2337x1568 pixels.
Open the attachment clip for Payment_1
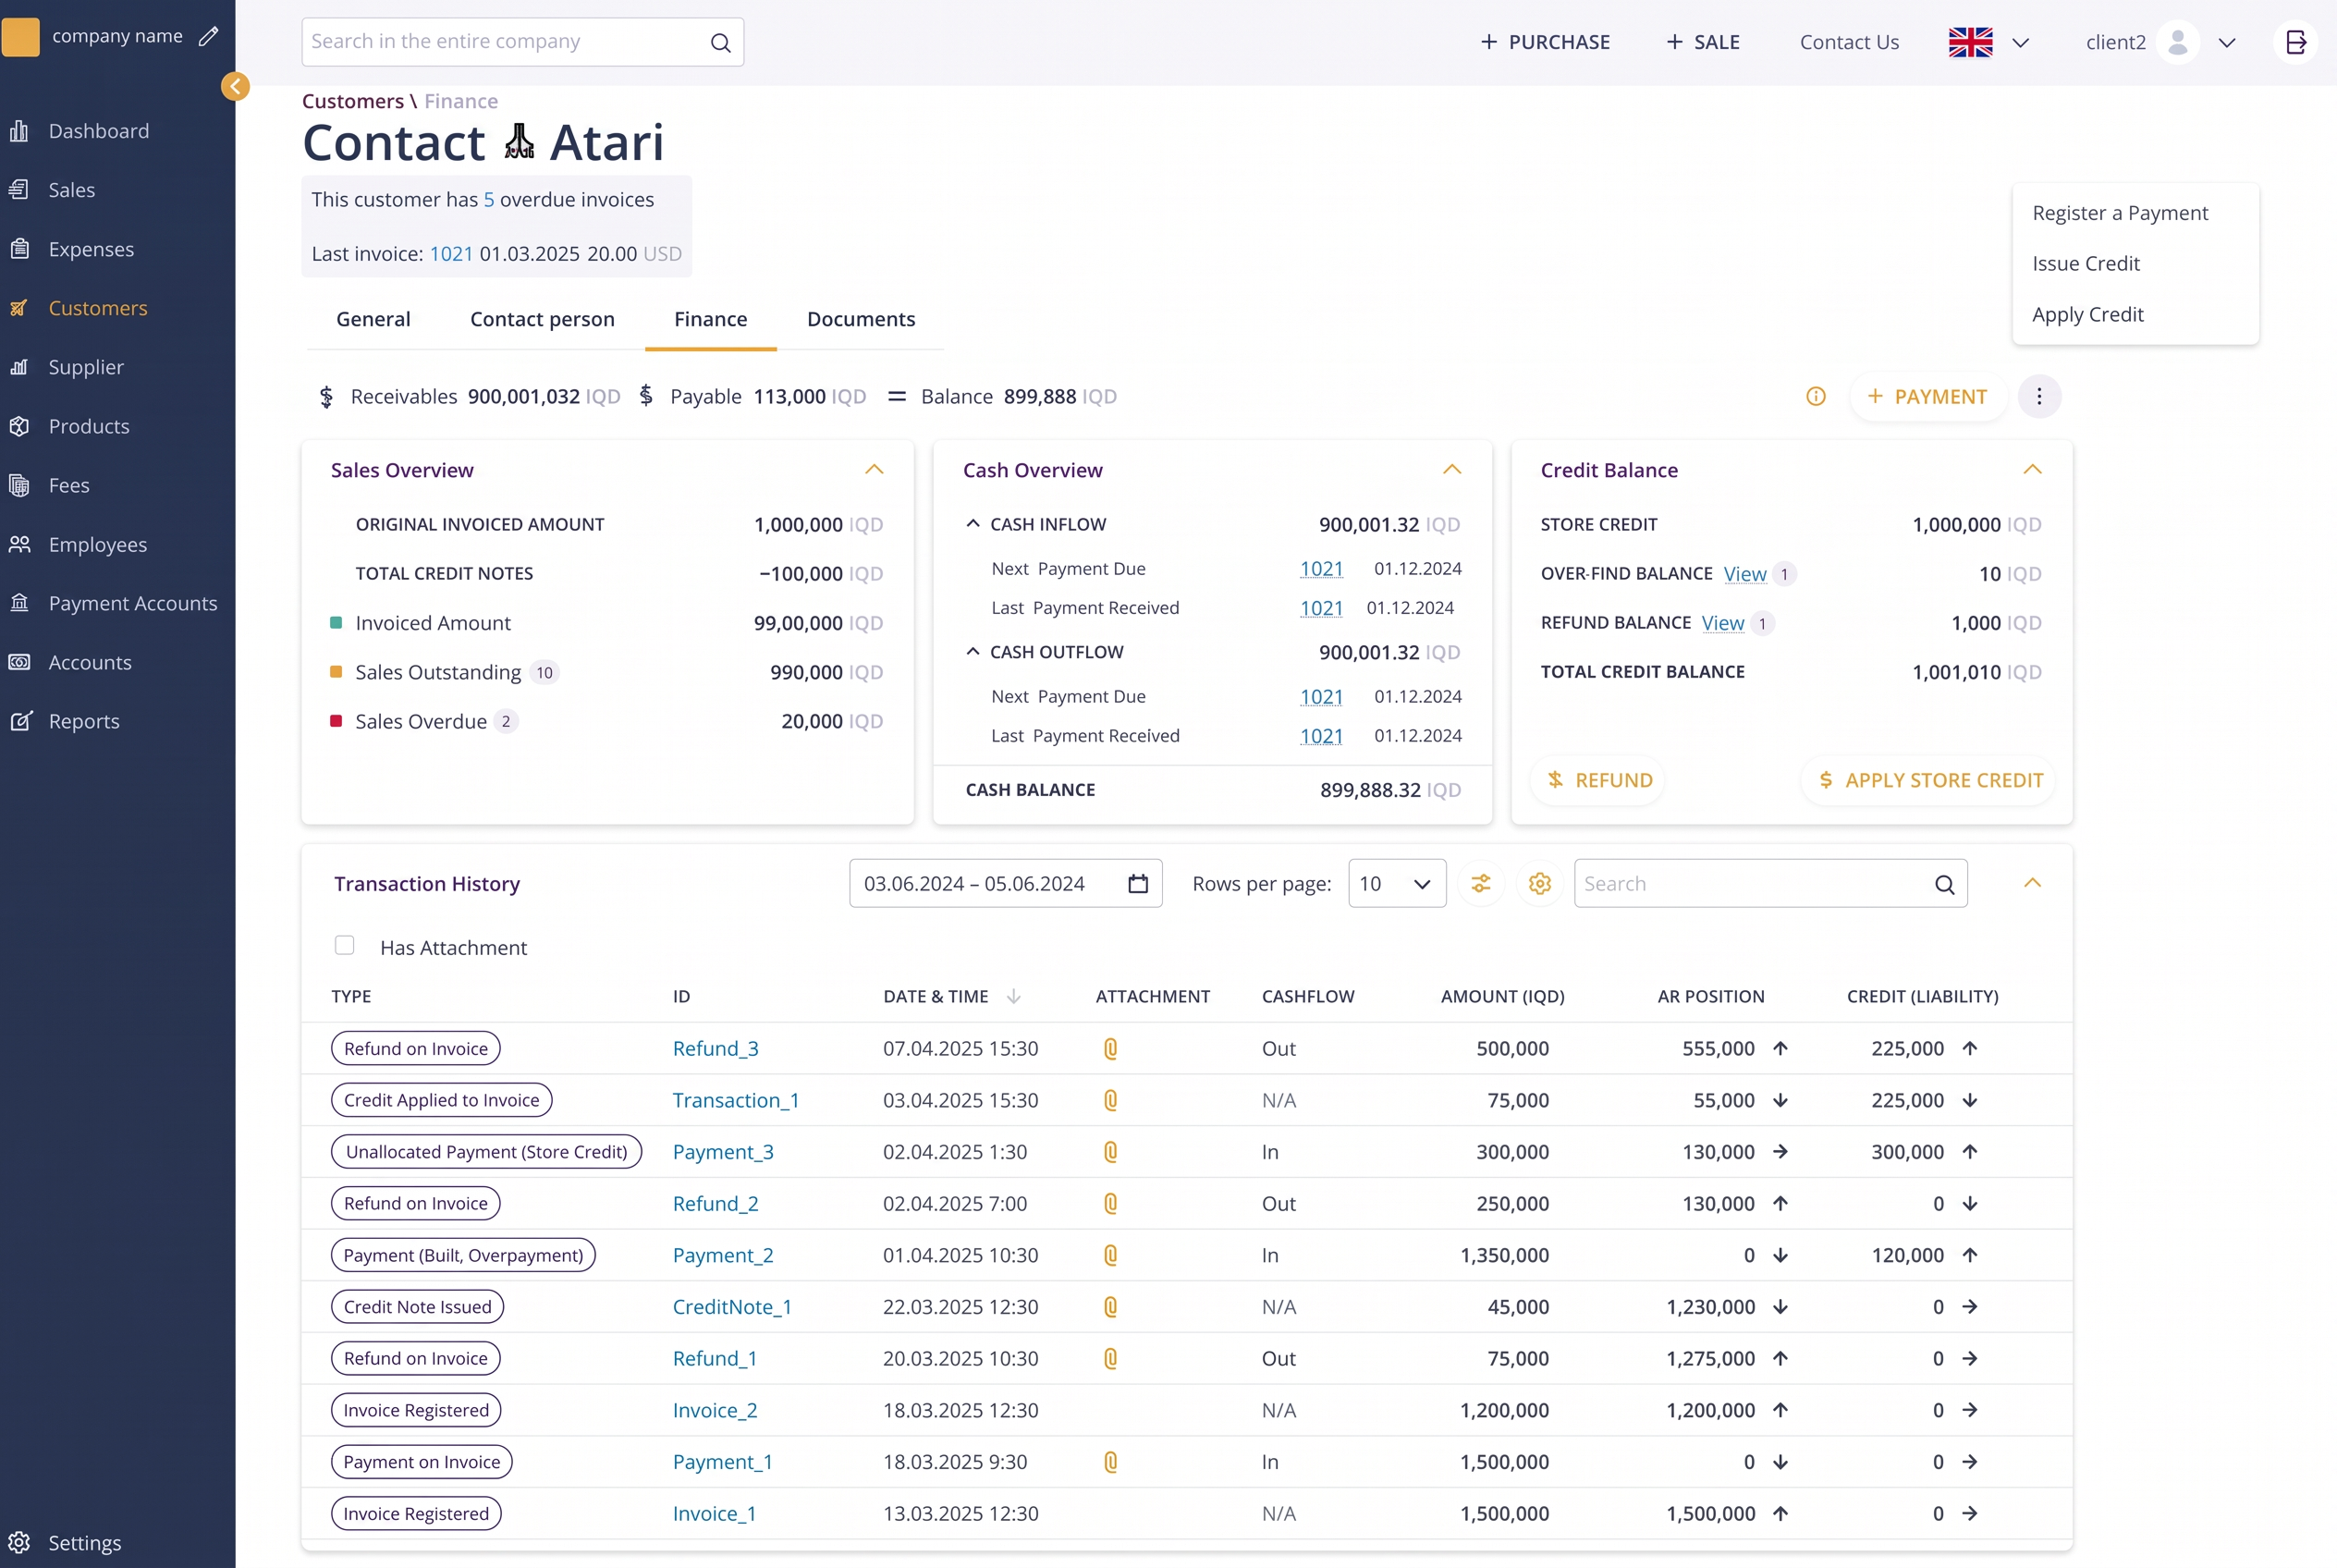(1110, 1462)
